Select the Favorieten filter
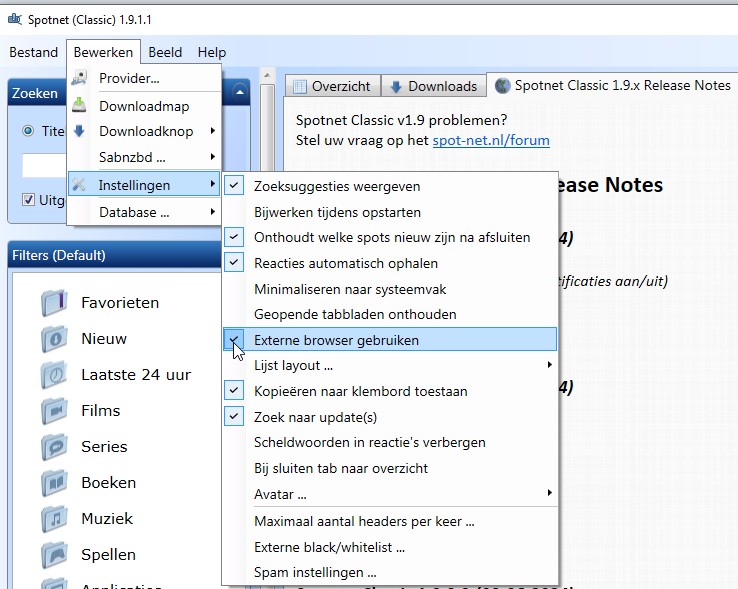This screenshot has width=738, height=589. (x=120, y=303)
